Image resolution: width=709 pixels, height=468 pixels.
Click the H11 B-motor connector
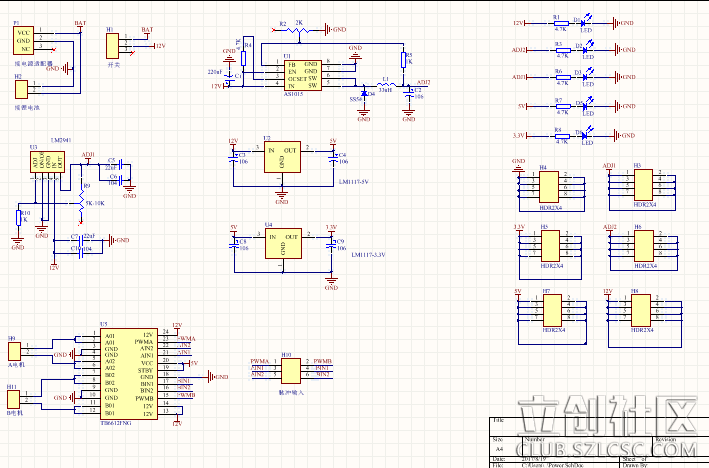click(17, 398)
